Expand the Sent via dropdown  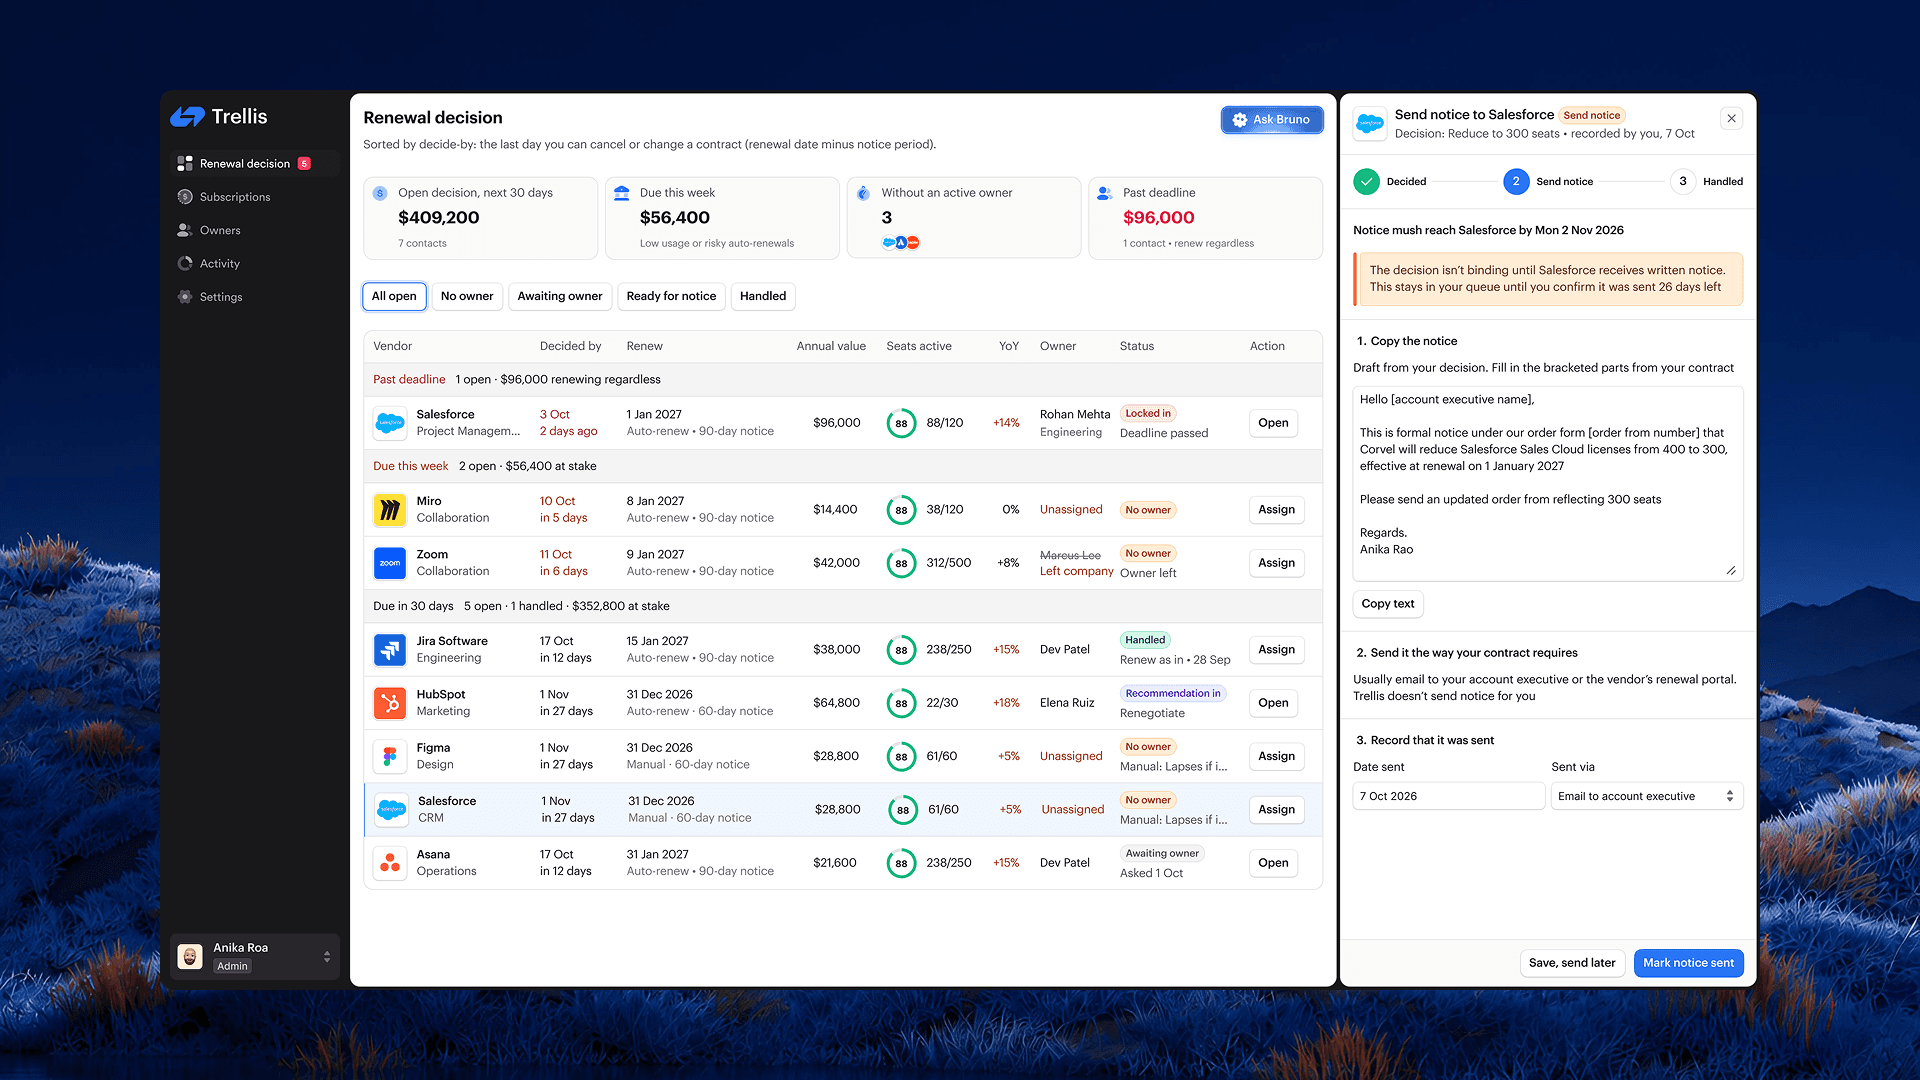click(x=1647, y=796)
